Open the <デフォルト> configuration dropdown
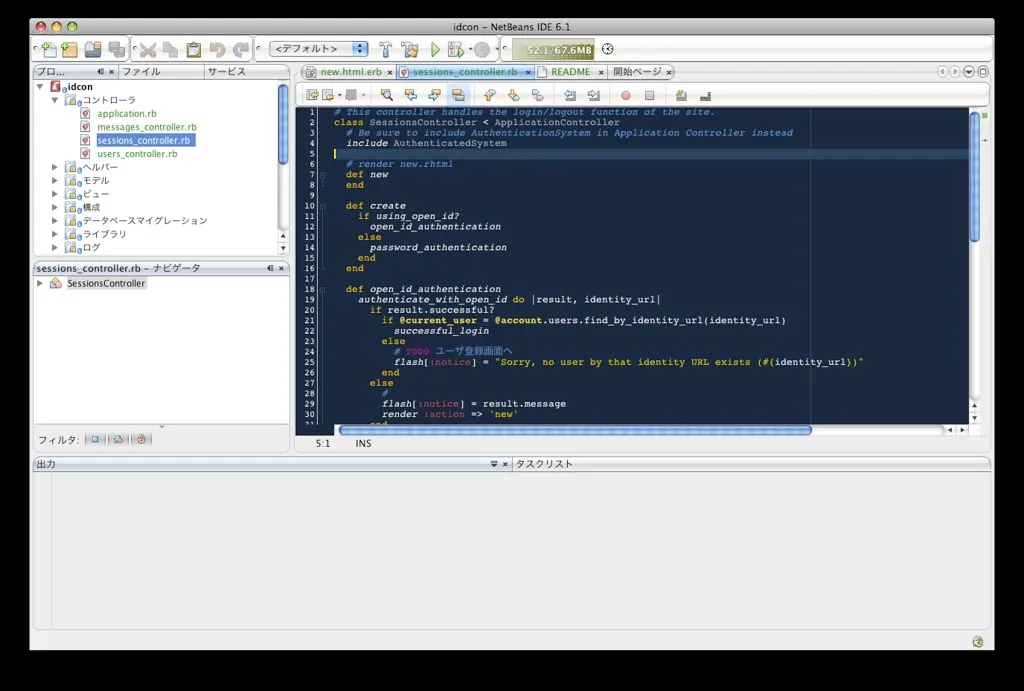The image size is (1024, 691). click(319, 49)
